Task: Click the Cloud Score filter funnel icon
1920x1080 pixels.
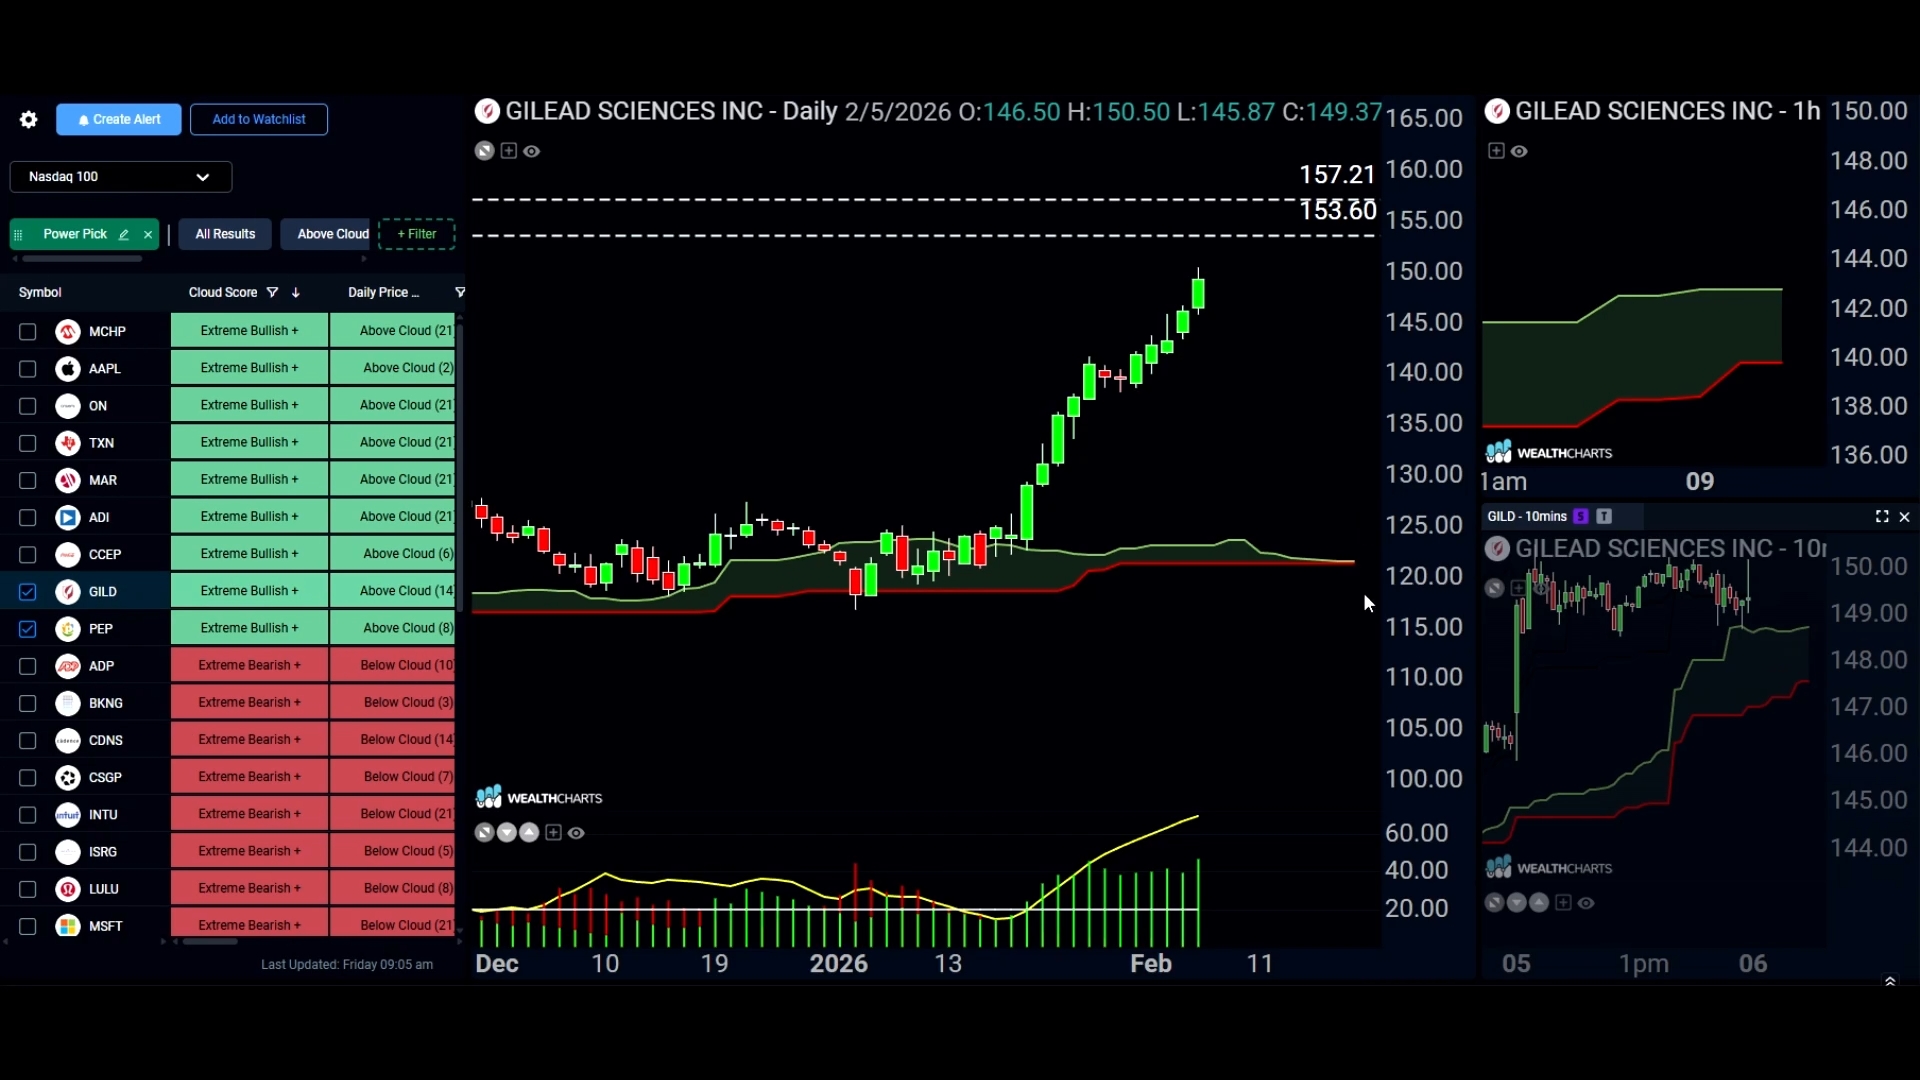Action: 272,292
